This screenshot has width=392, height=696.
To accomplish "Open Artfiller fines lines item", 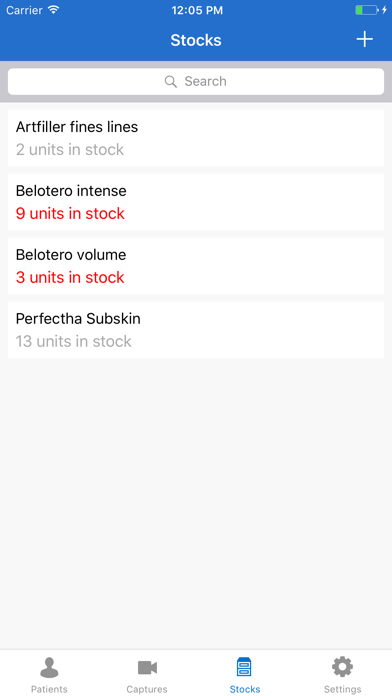I will tap(196, 138).
